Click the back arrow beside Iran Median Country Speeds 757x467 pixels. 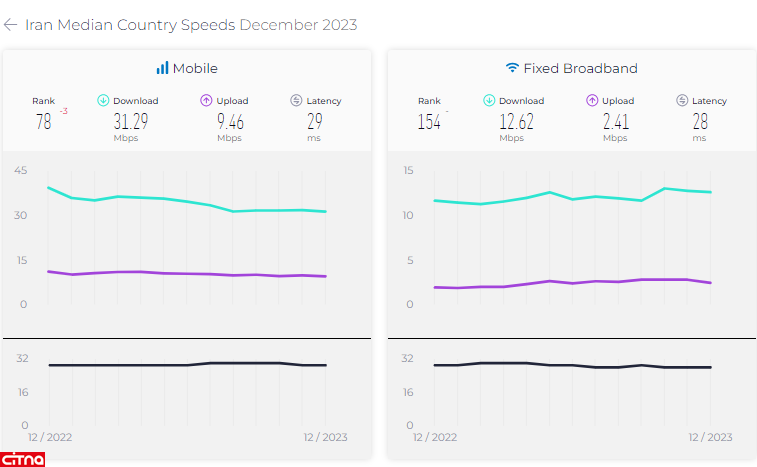11,25
